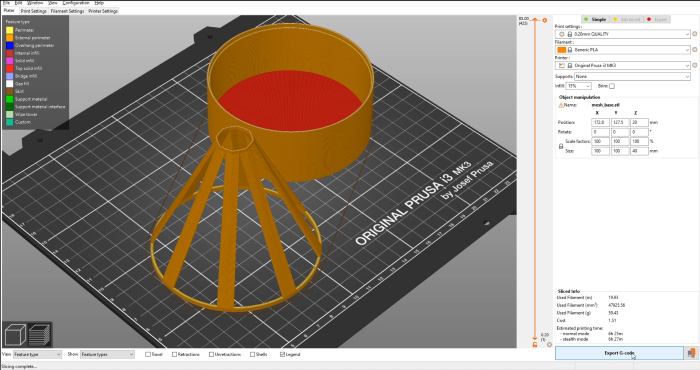Switch to the Plater tab
Screen dimensions: 700x370
(x=9, y=10)
